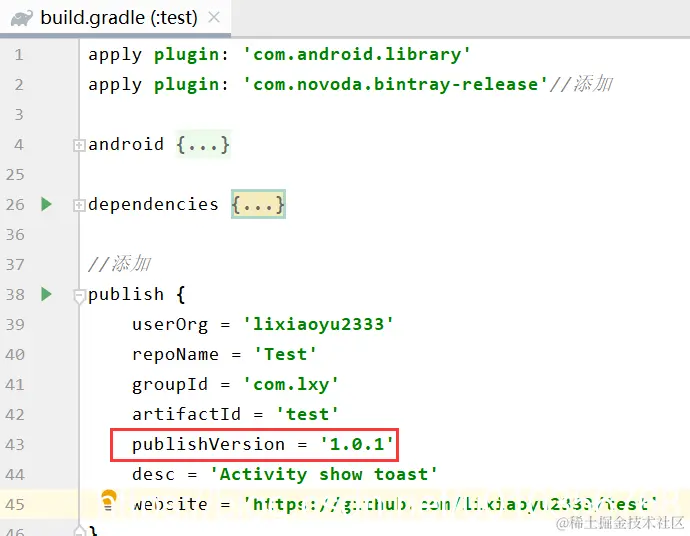The image size is (690, 536).
Task: Expand the folded android block
Action: 79,145
